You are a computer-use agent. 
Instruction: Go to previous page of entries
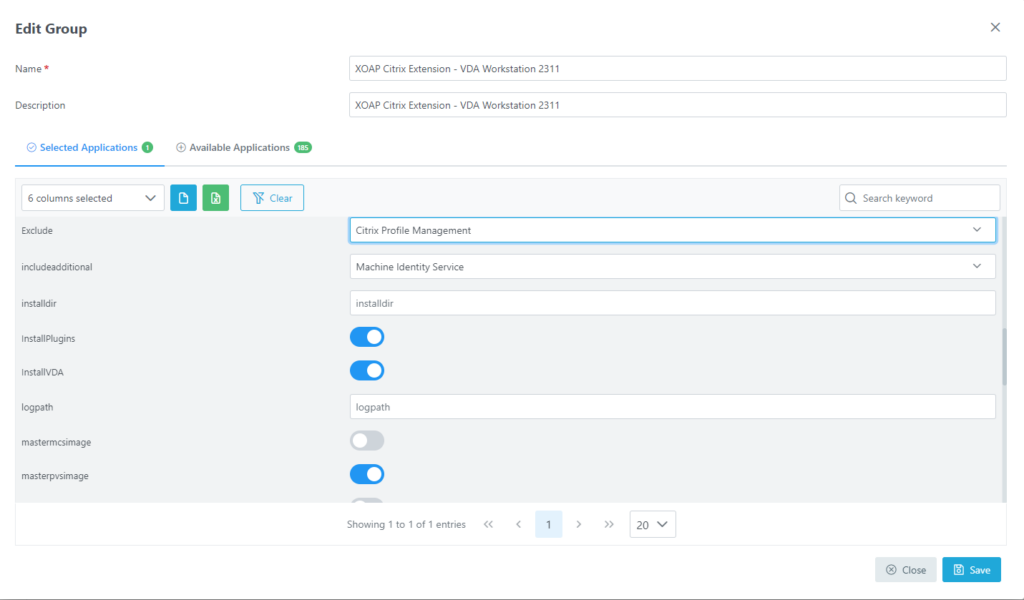point(519,524)
